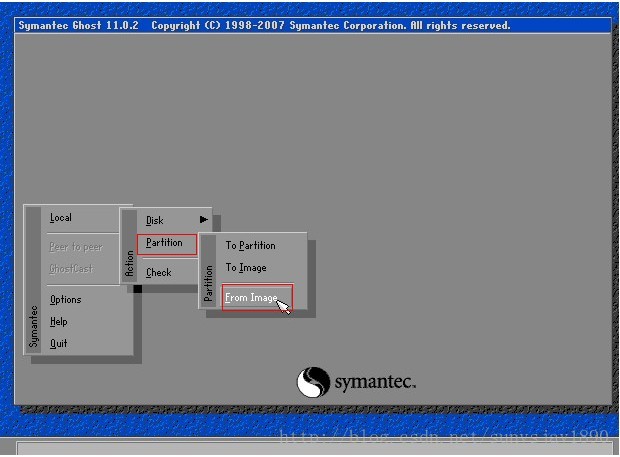Choose Quit to exit Ghost
This screenshot has height=457, width=620.
point(59,344)
